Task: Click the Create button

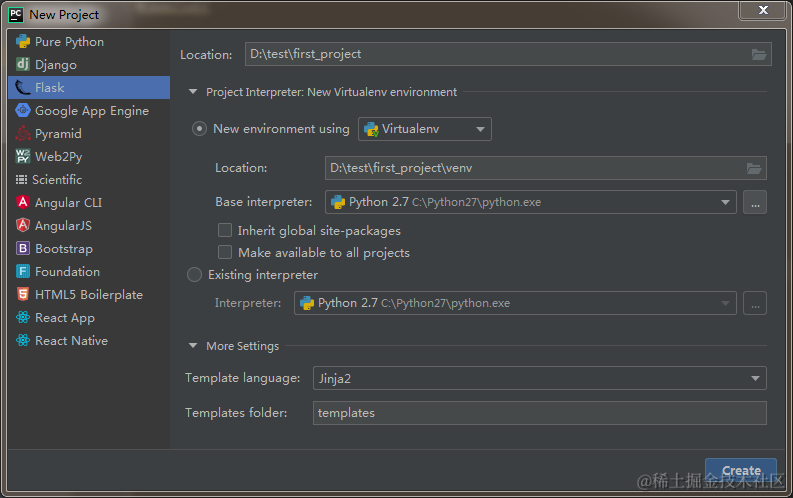Action: [x=741, y=471]
